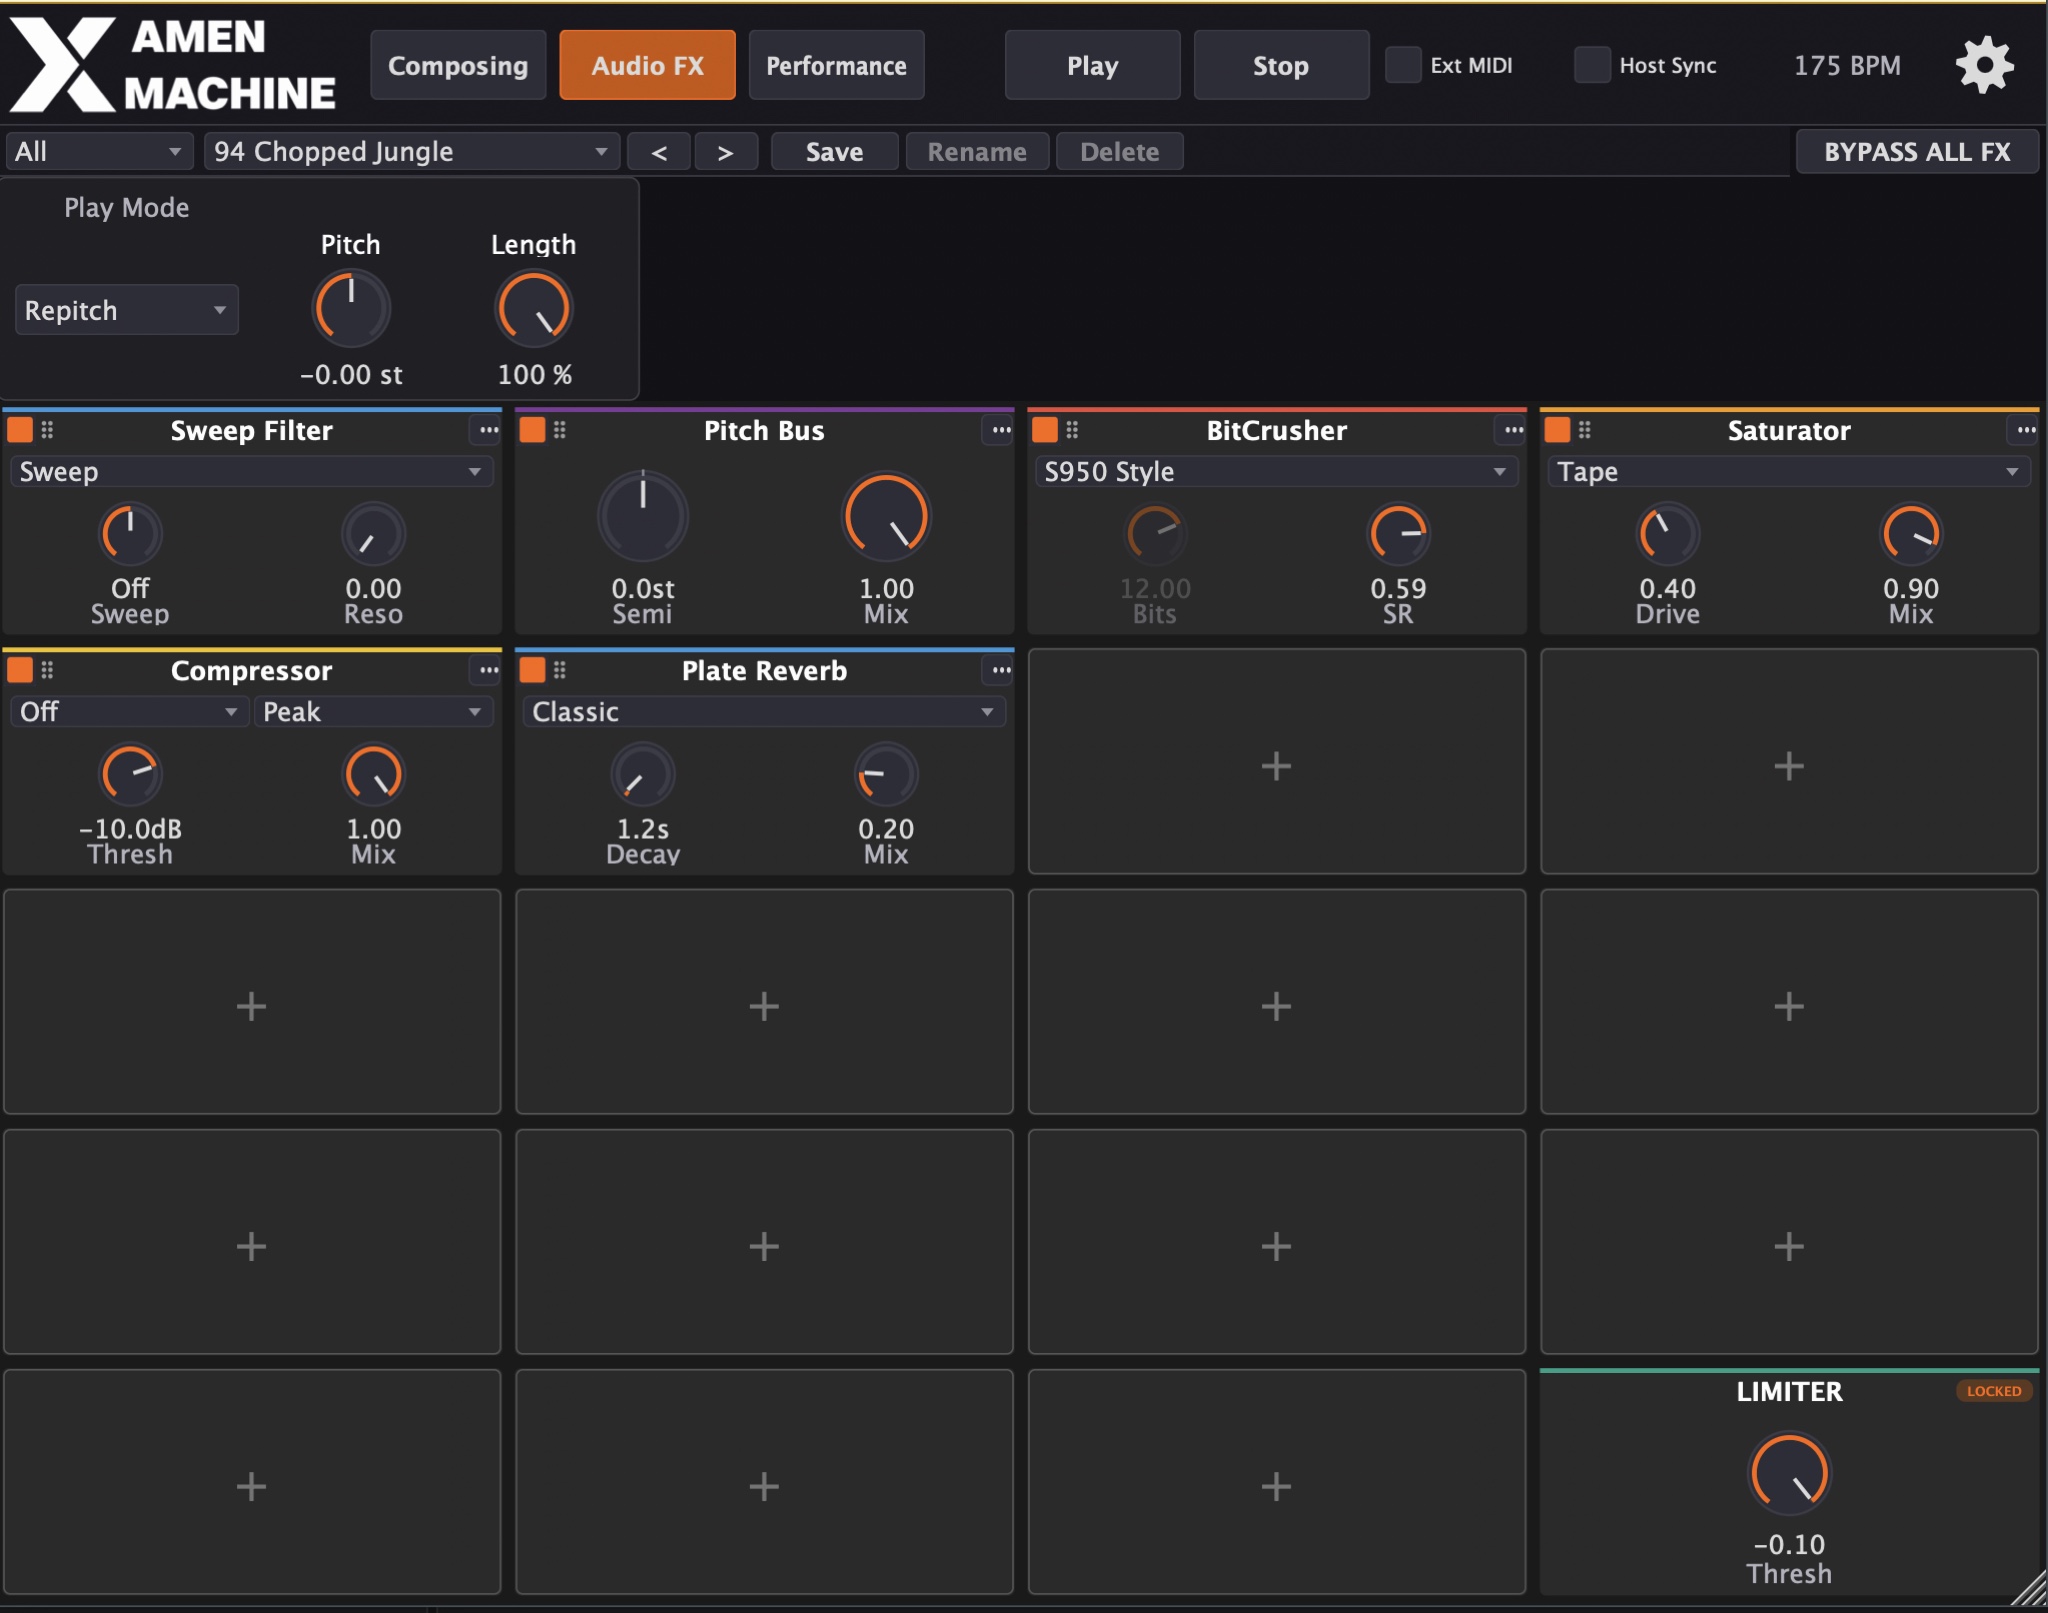Open the All category dropdown
Image resolution: width=2048 pixels, height=1613 pixels.
98,152
